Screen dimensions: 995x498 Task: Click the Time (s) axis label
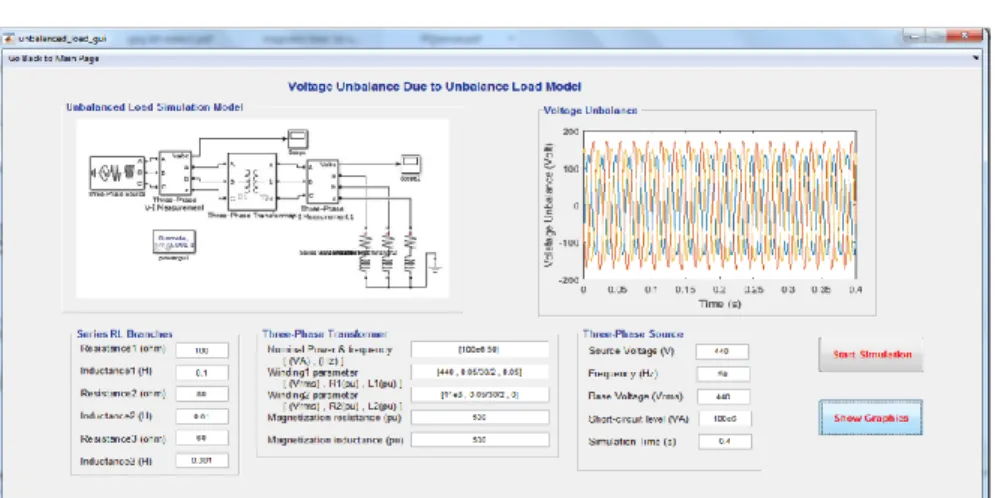click(x=720, y=304)
